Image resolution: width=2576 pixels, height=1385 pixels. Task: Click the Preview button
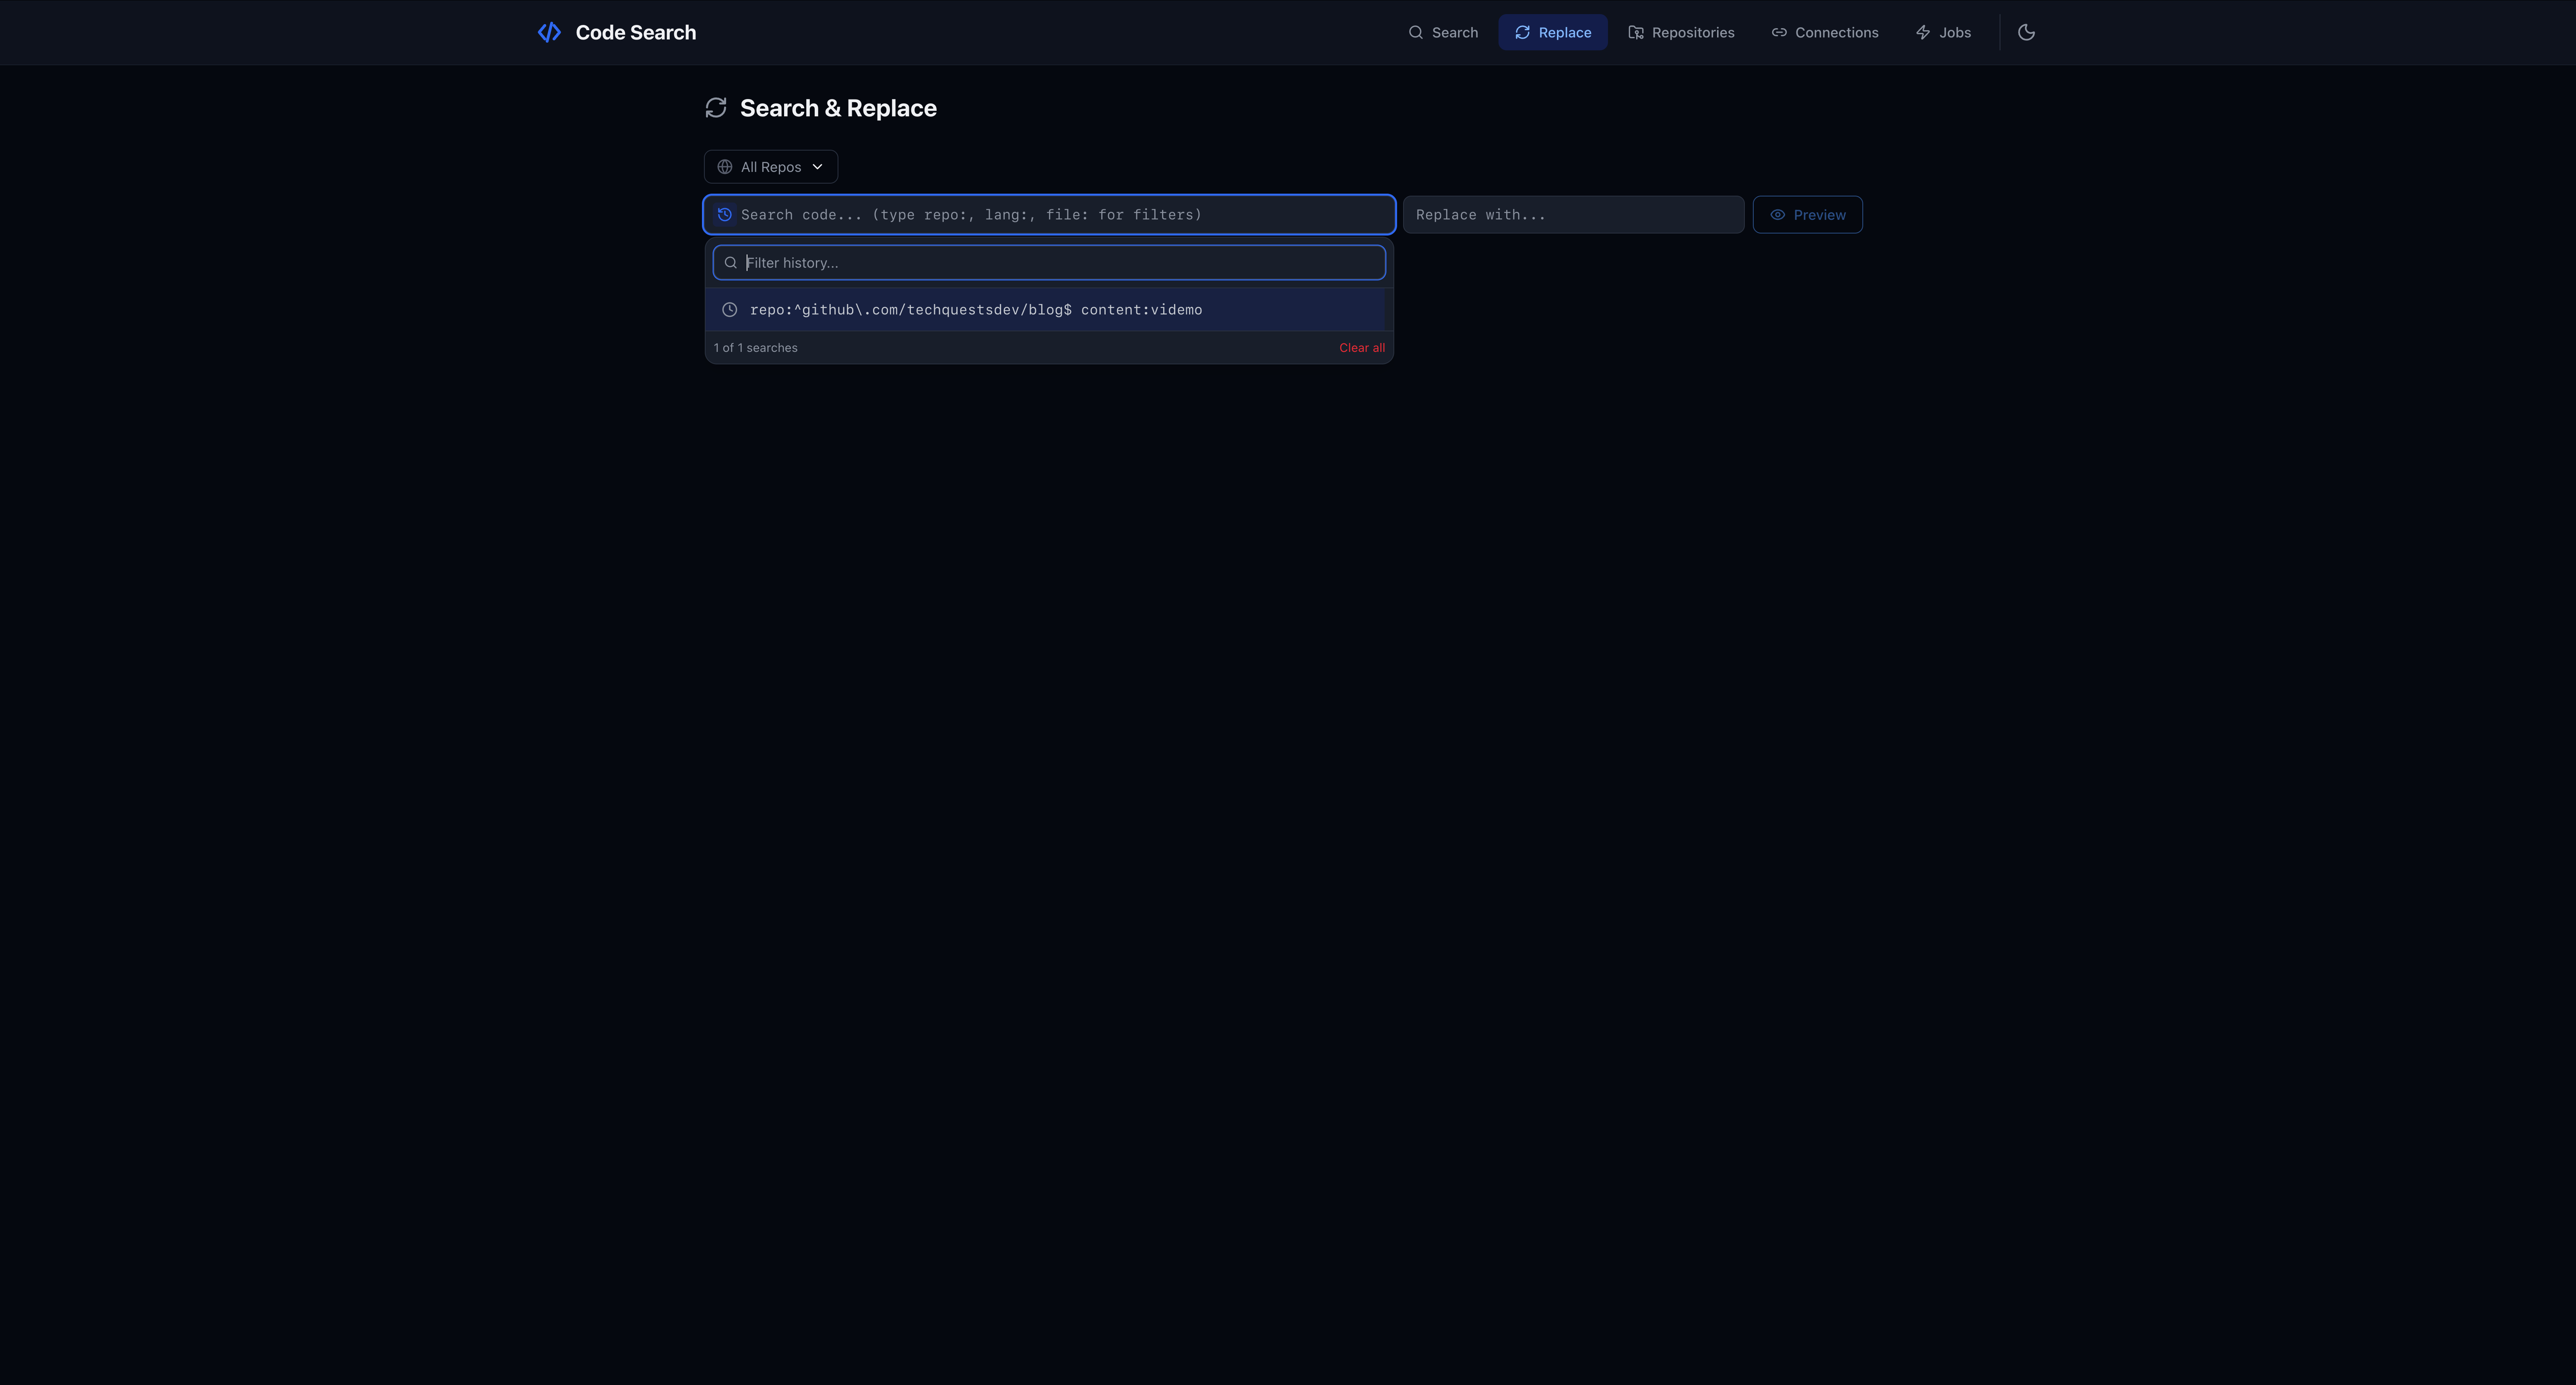[x=1807, y=214]
